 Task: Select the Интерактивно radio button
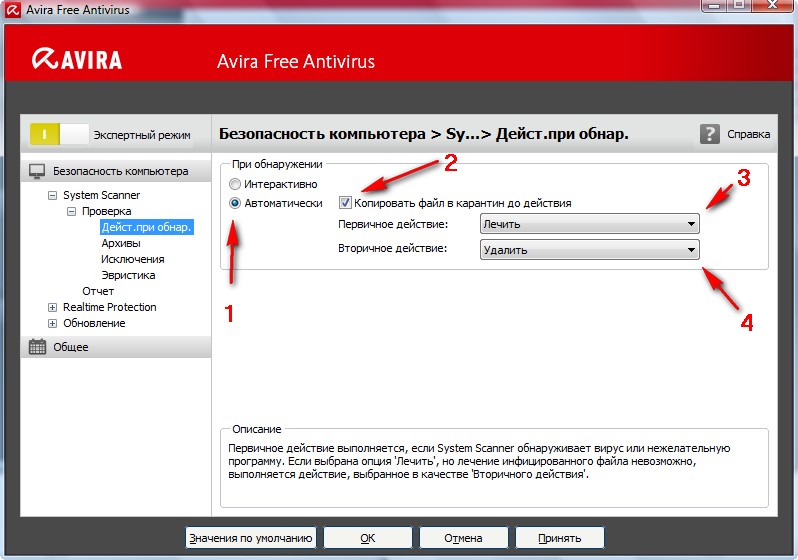click(x=235, y=184)
